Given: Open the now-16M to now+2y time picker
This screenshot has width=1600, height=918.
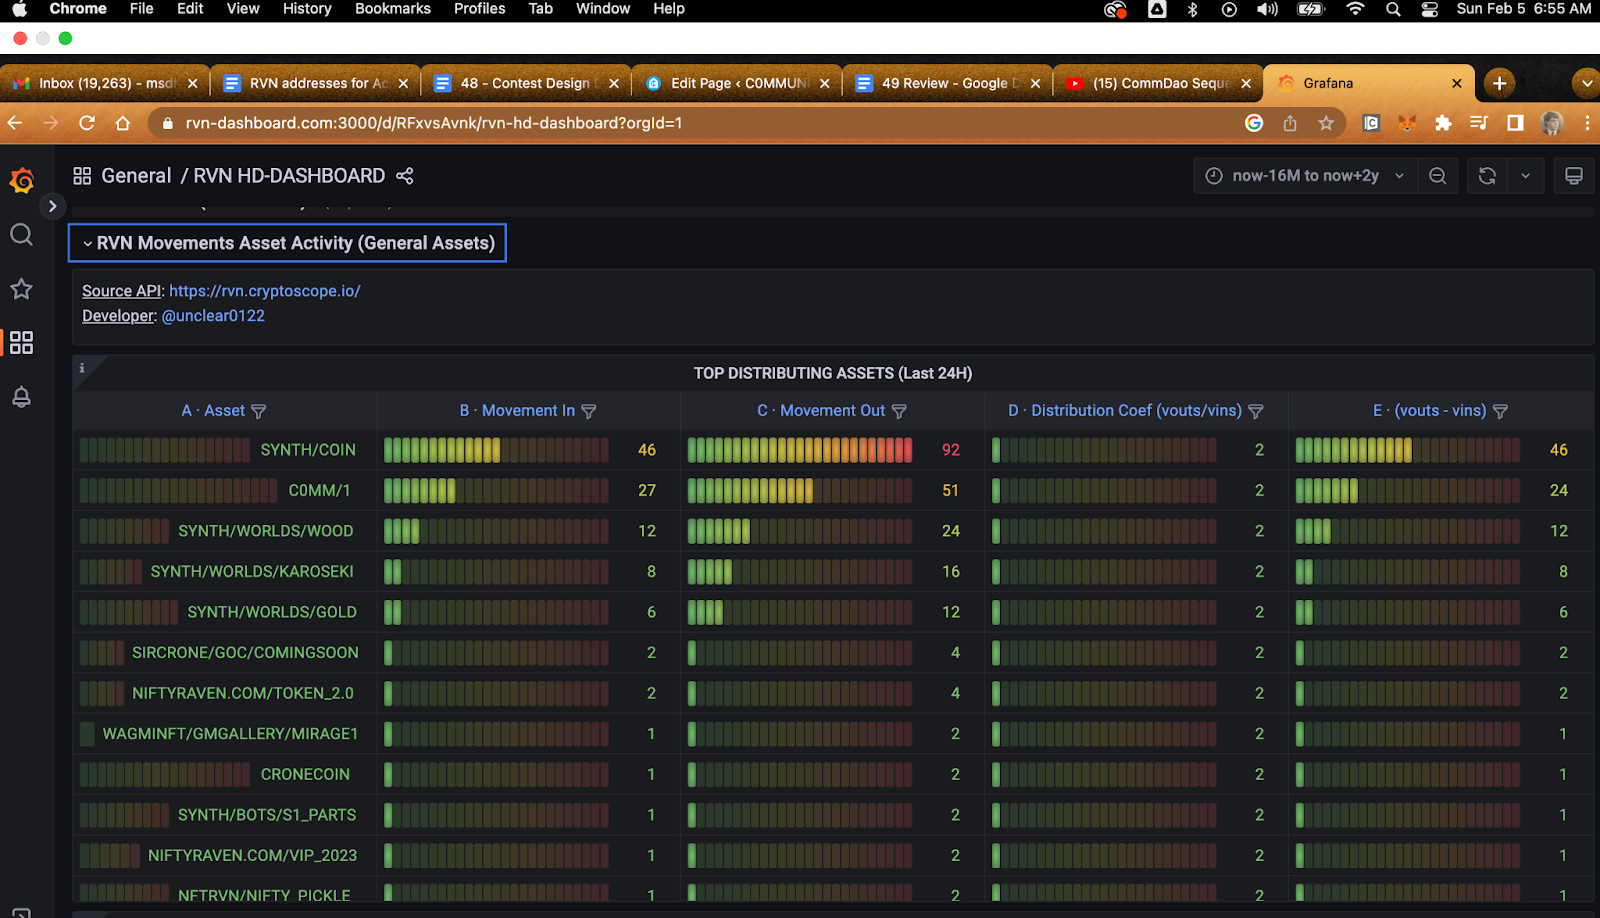Looking at the screenshot, I should click(x=1305, y=176).
